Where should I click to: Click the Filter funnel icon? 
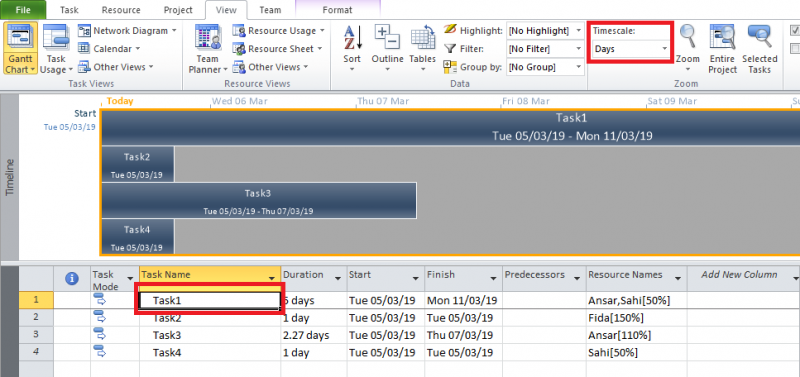450,49
